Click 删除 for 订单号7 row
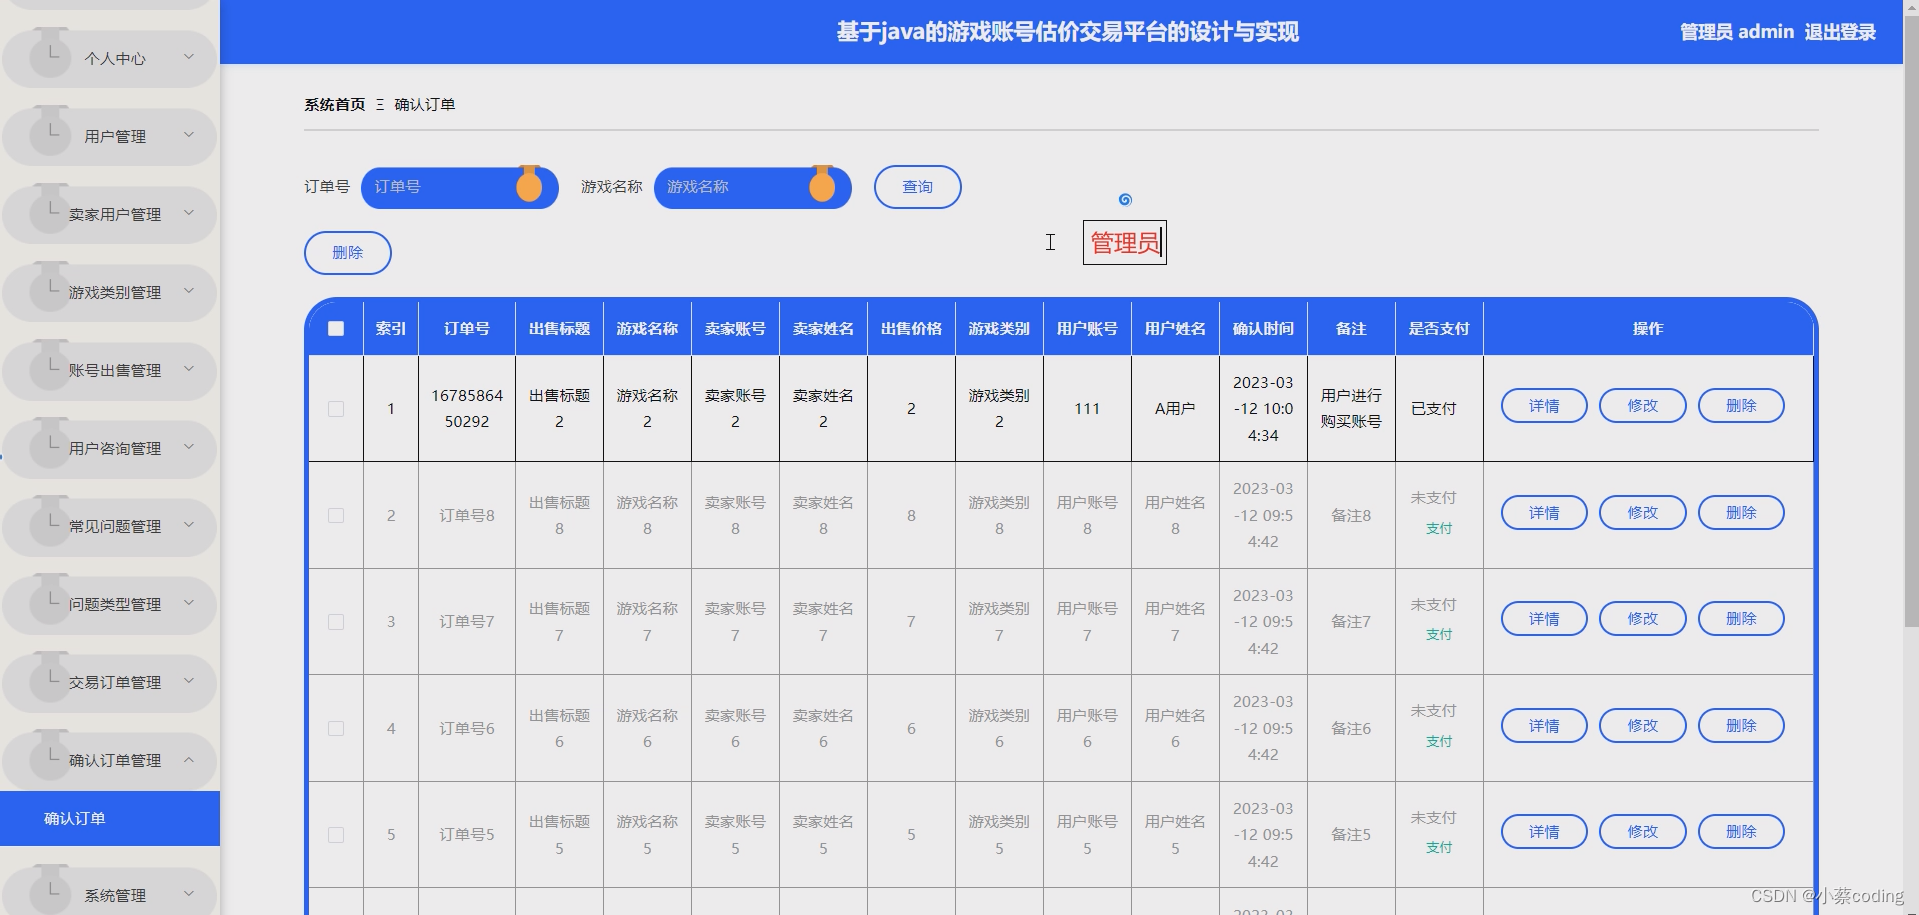The image size is (1919, 915). pos(1741,619)
